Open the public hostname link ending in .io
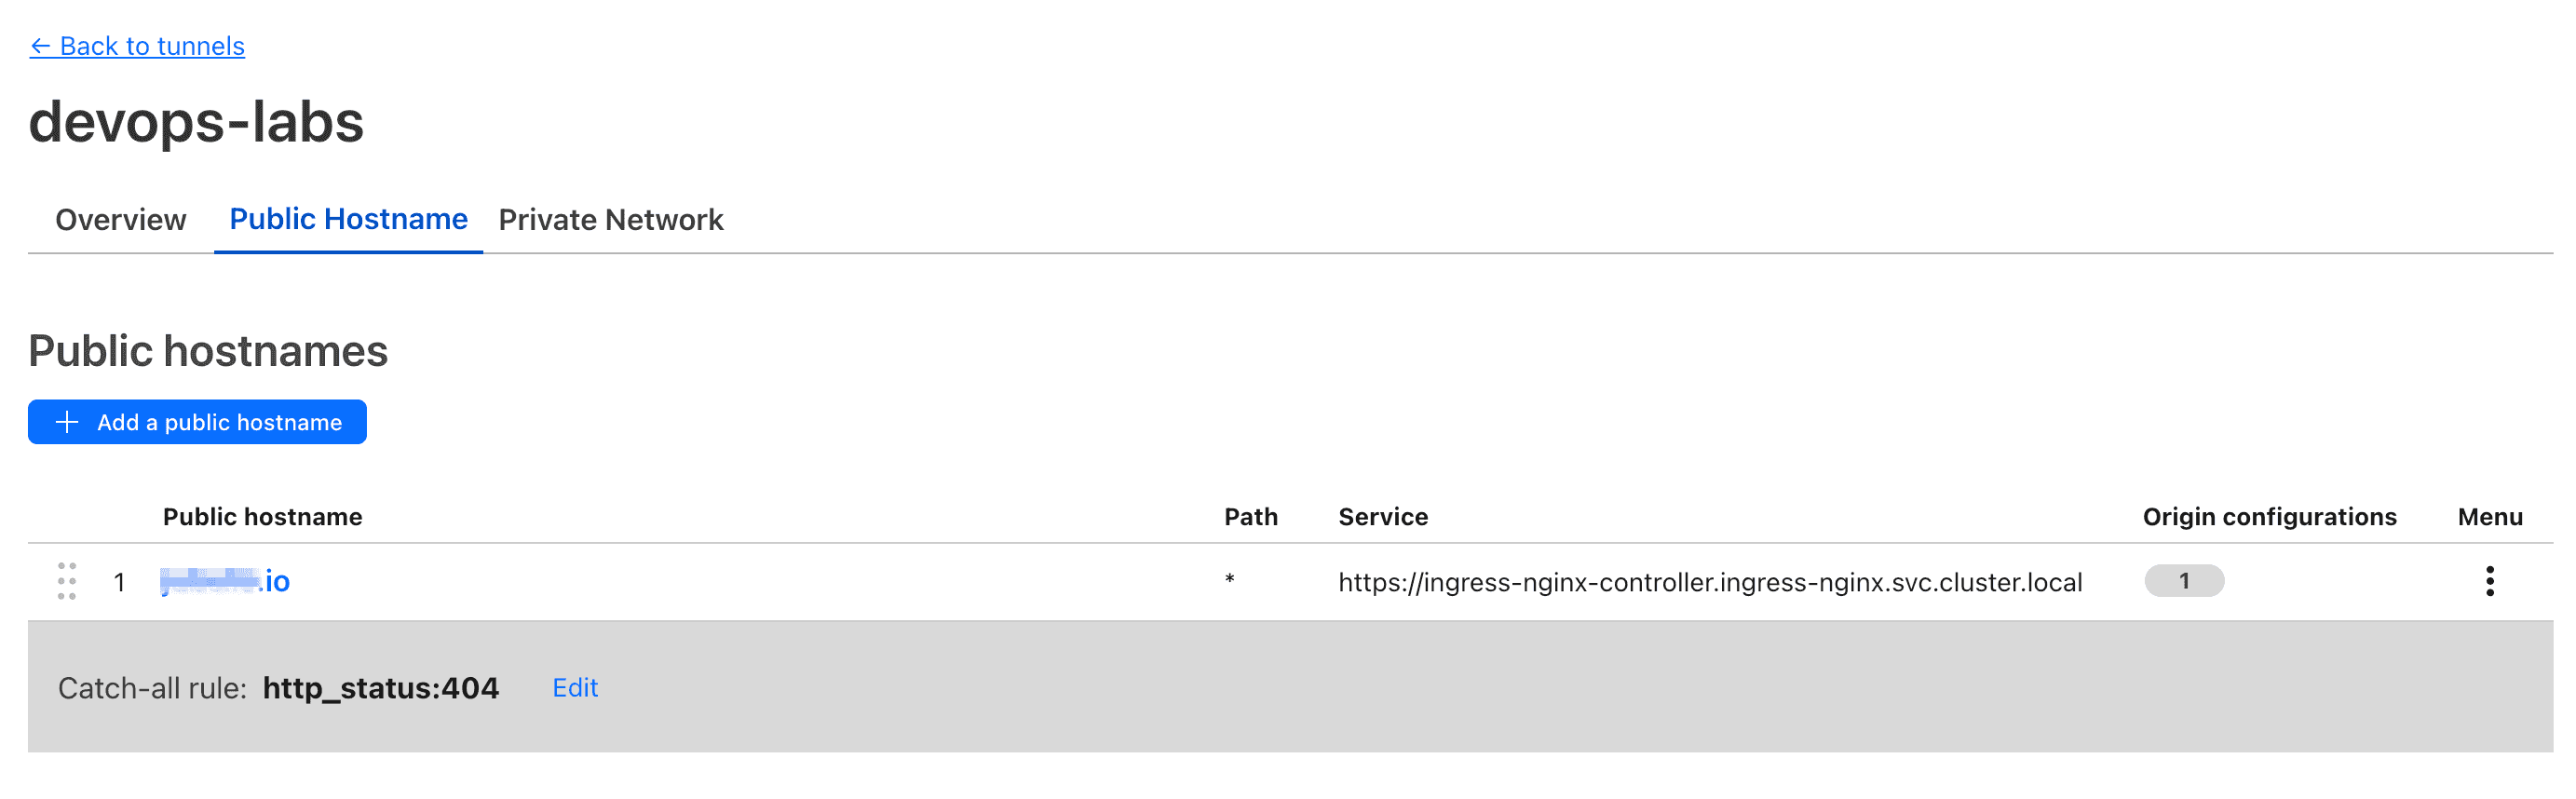The width and height of the screenshot is (2576, 799). [226, 581]
